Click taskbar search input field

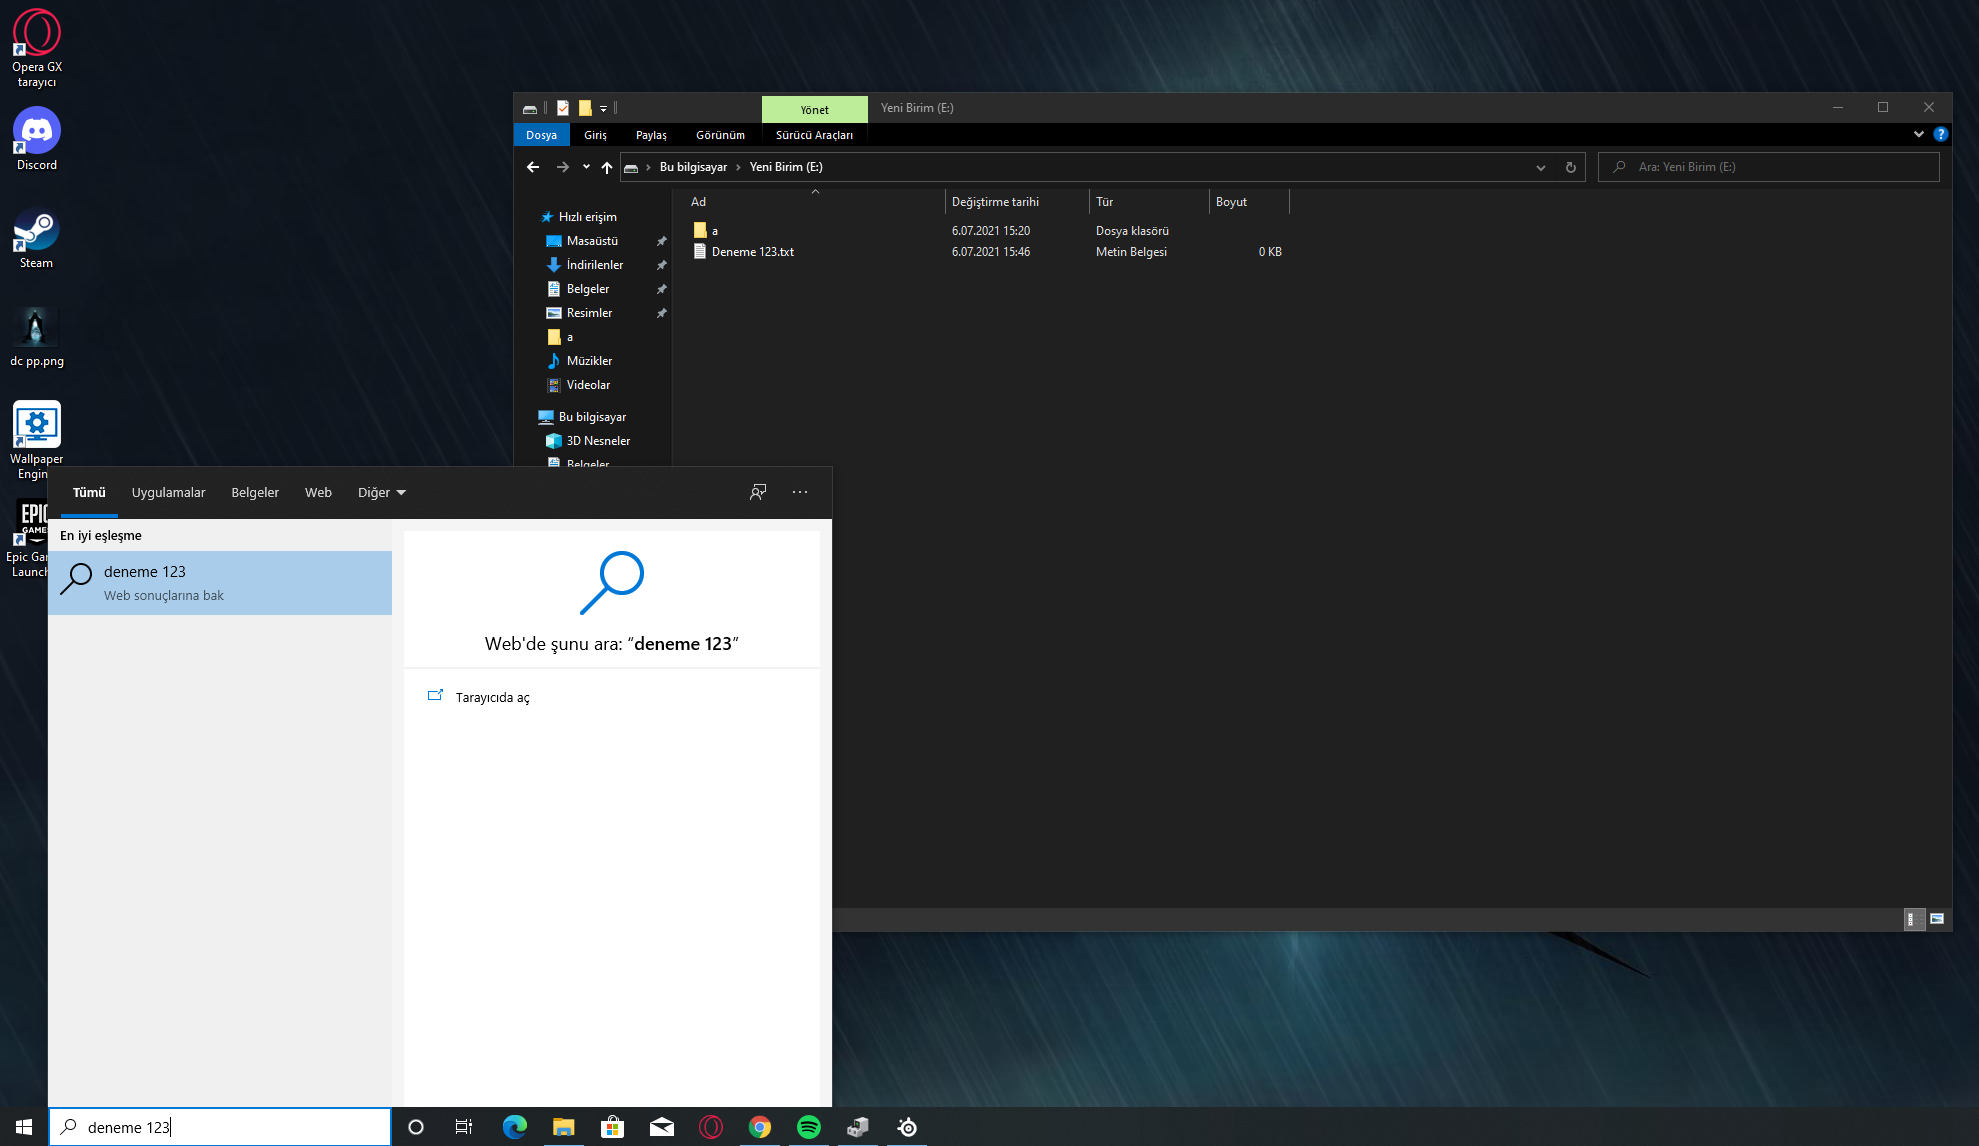(220, 1127)
